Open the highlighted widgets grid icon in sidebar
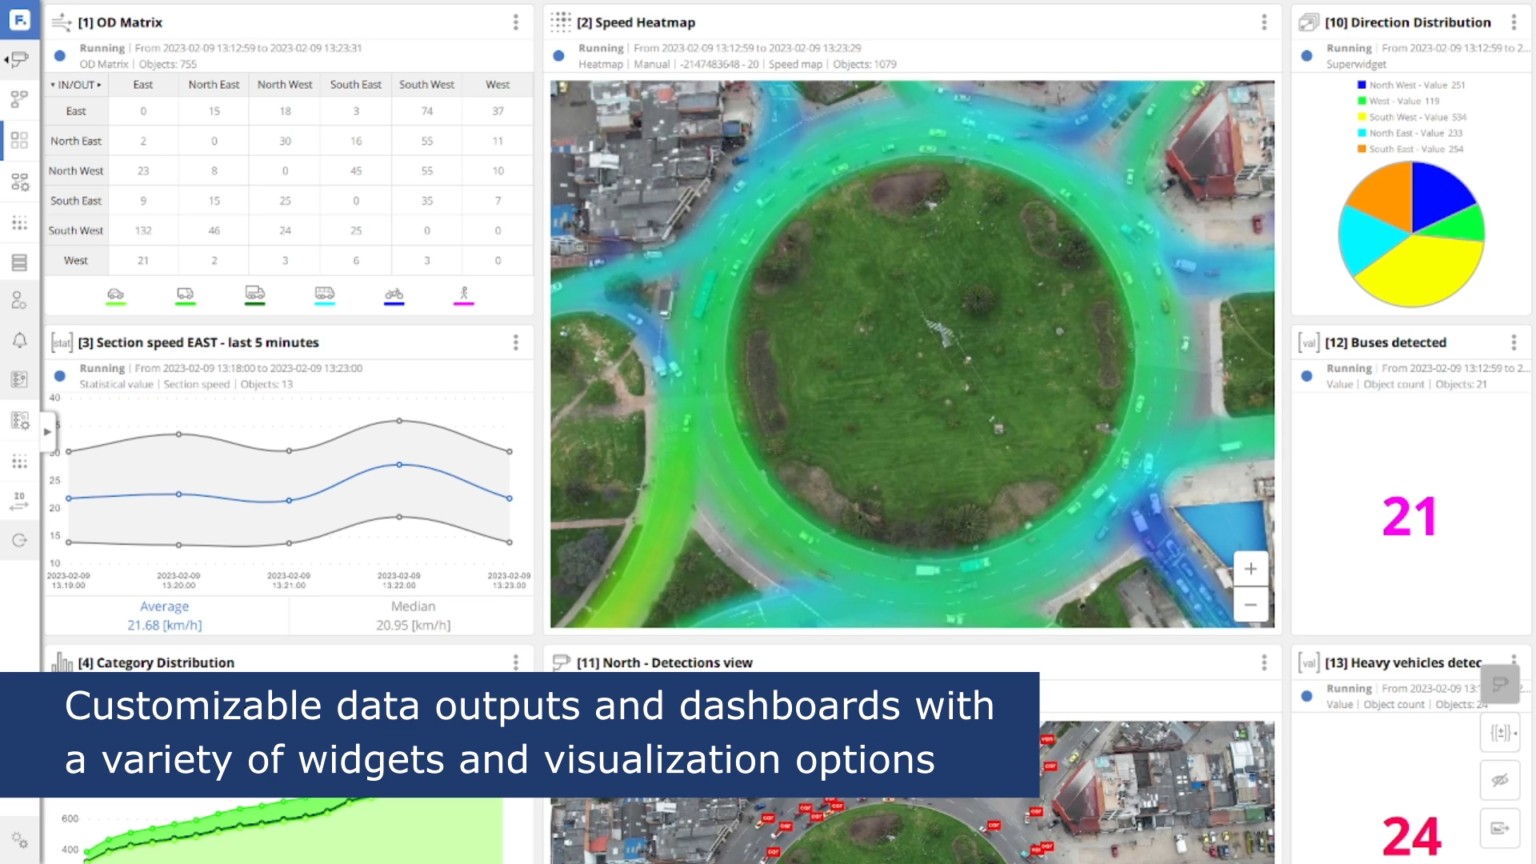1536x864 pixels. [x=19, y=139]
